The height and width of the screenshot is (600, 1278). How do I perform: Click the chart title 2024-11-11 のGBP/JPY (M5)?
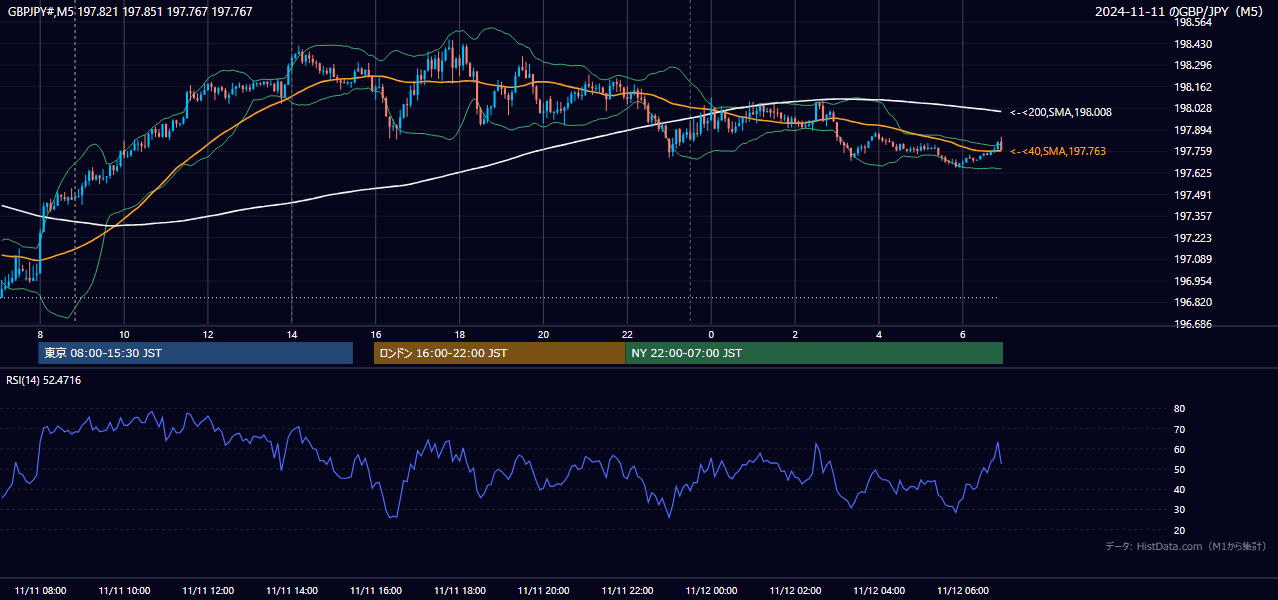coord(1180,12)
